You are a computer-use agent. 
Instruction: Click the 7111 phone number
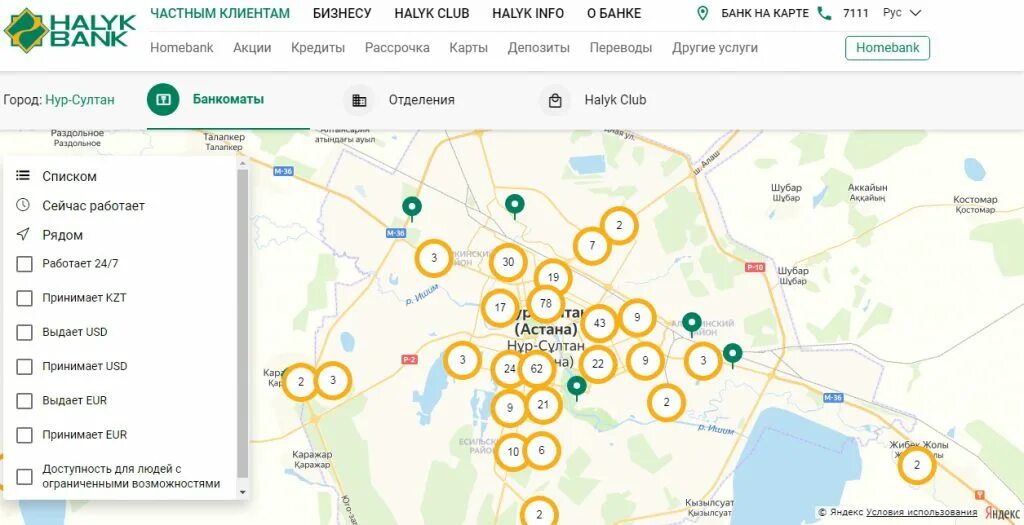(856, 13)
